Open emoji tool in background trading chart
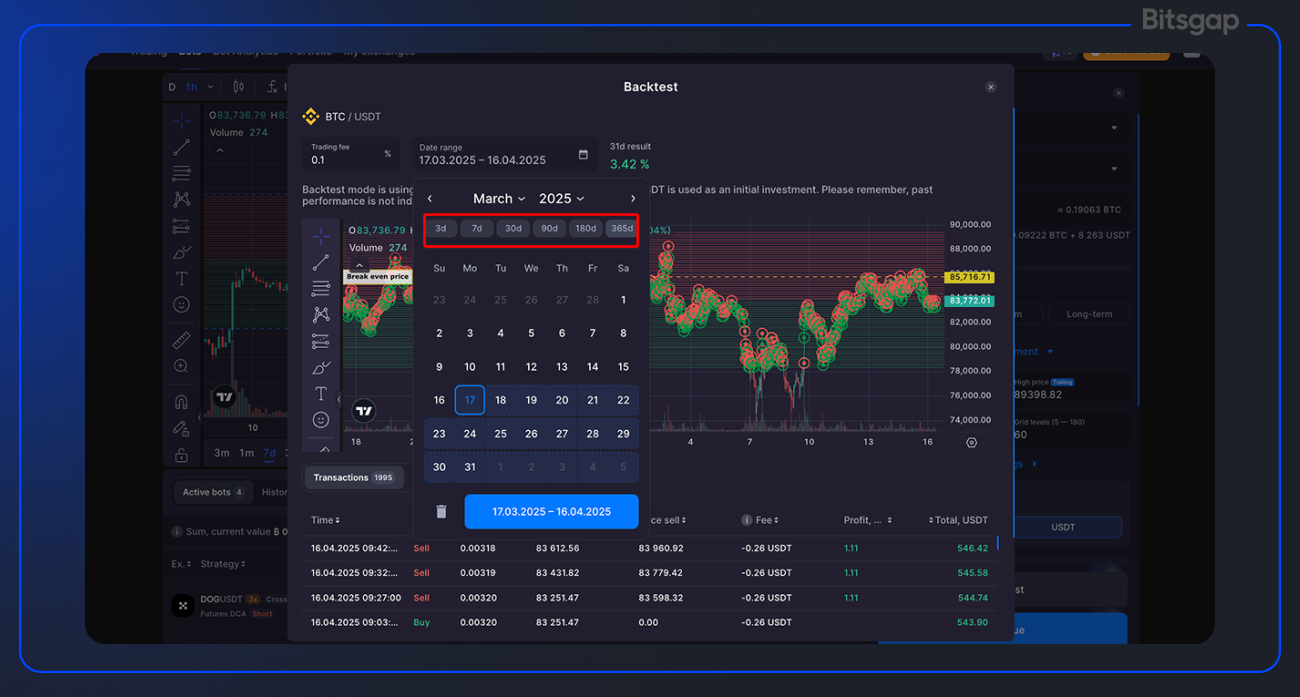Screen dimensions: 1300x697 click(181, 304)
